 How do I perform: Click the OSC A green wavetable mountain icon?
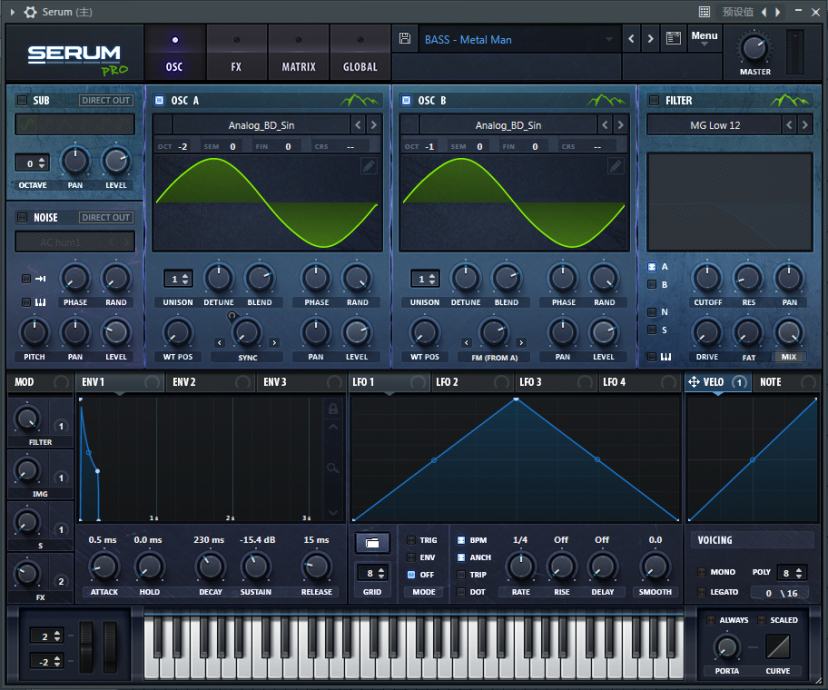360,100
